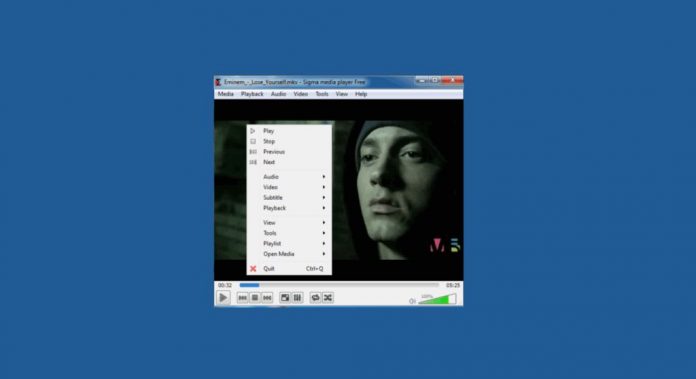Toggle loop repeat mode button
The width and height of the screenshot is (696, 379).
click(x=315, y=298)
